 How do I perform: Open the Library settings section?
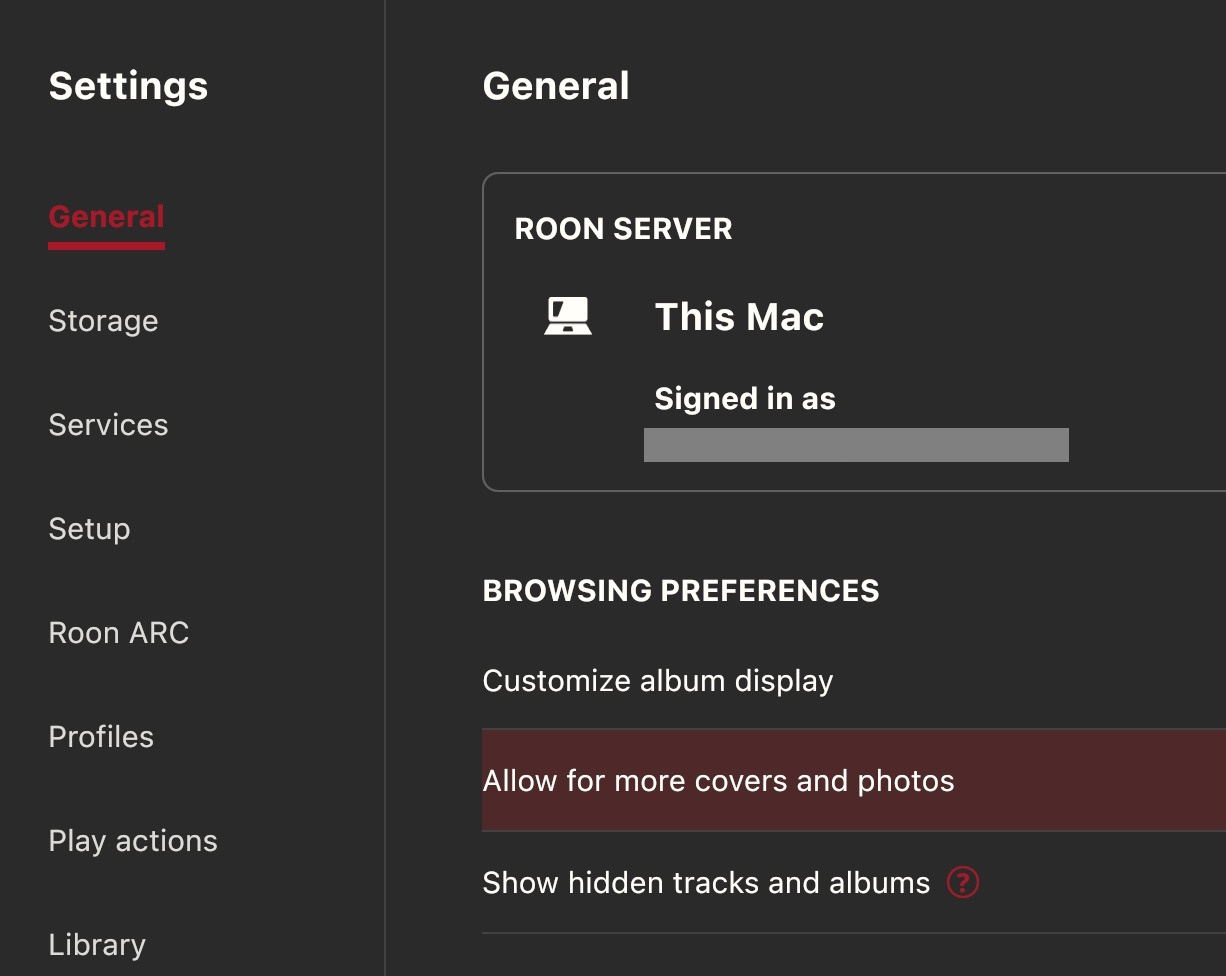tap(96, 944)
